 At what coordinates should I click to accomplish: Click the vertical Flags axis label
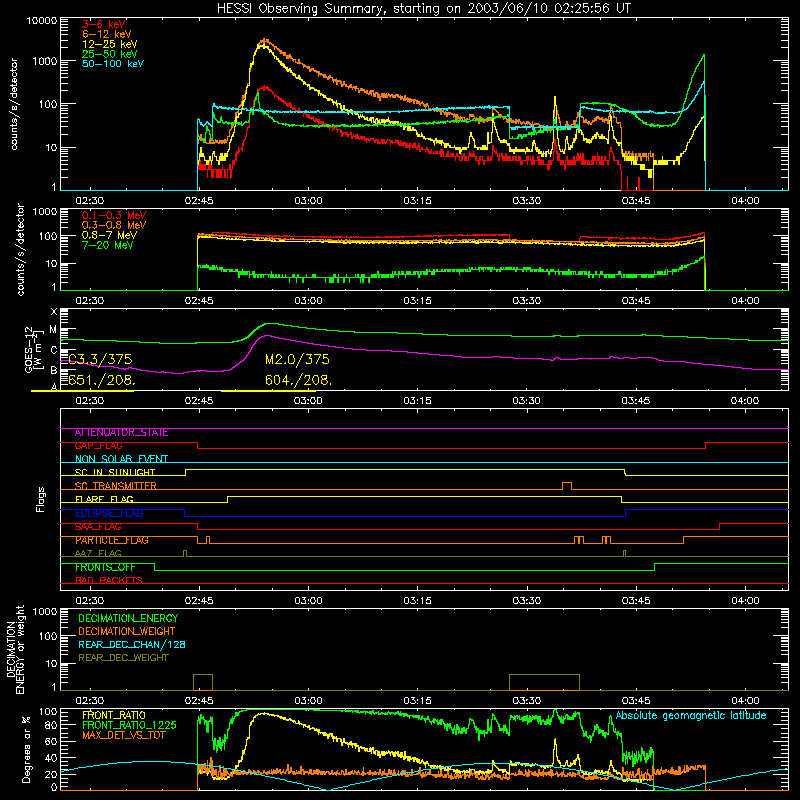[40, 499]
